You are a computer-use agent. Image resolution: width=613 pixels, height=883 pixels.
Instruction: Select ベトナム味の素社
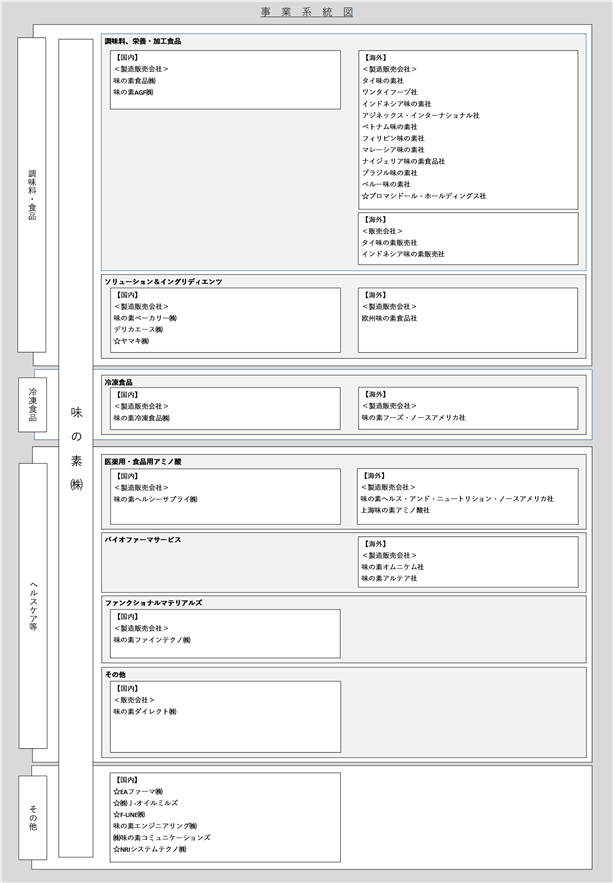tap(390, 127)
